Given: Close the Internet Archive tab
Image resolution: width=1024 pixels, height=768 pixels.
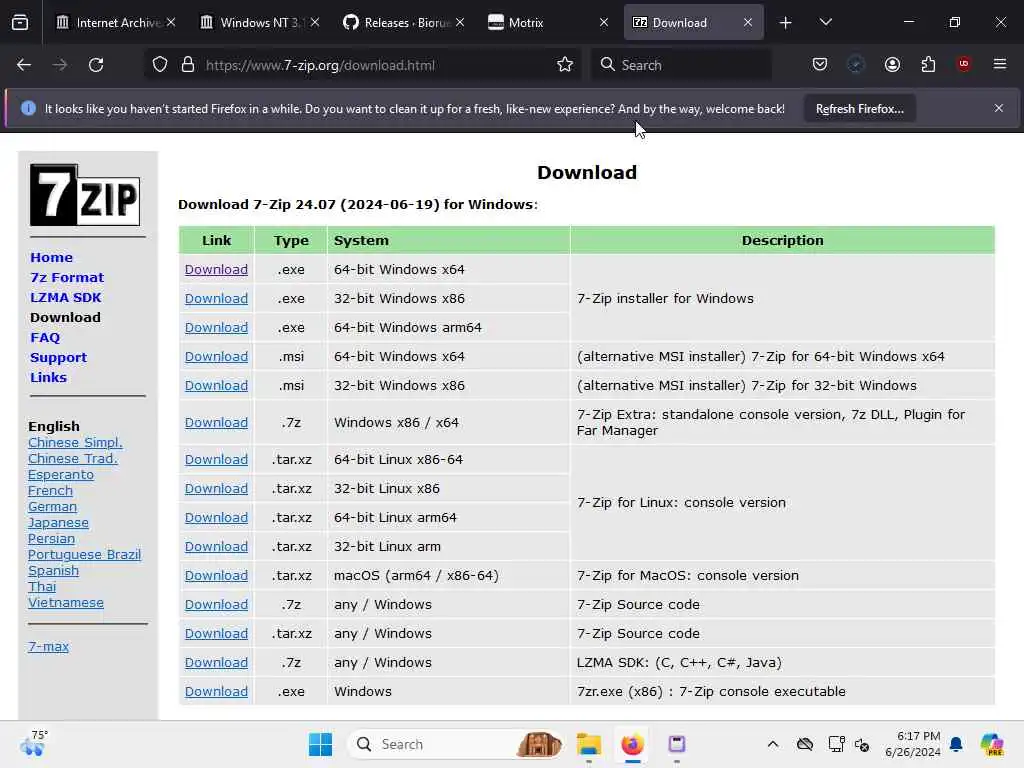Looking at the screenshot, I should point(171,23).
